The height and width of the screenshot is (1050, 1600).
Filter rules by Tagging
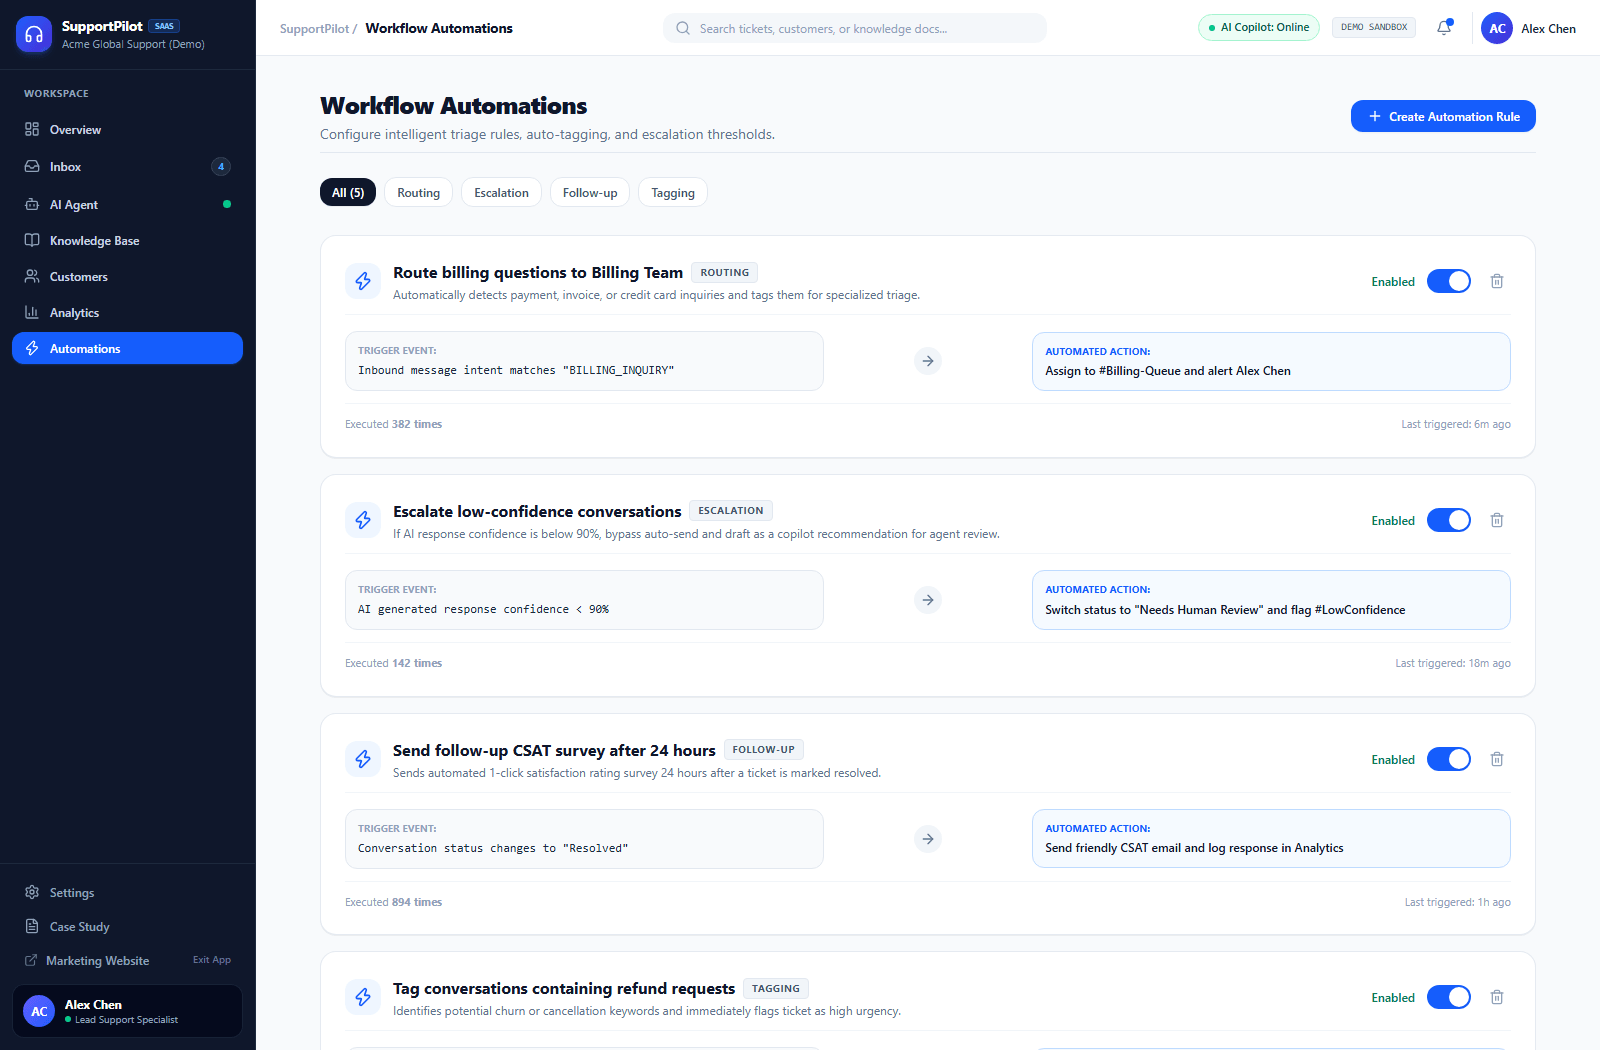point(673,192)
